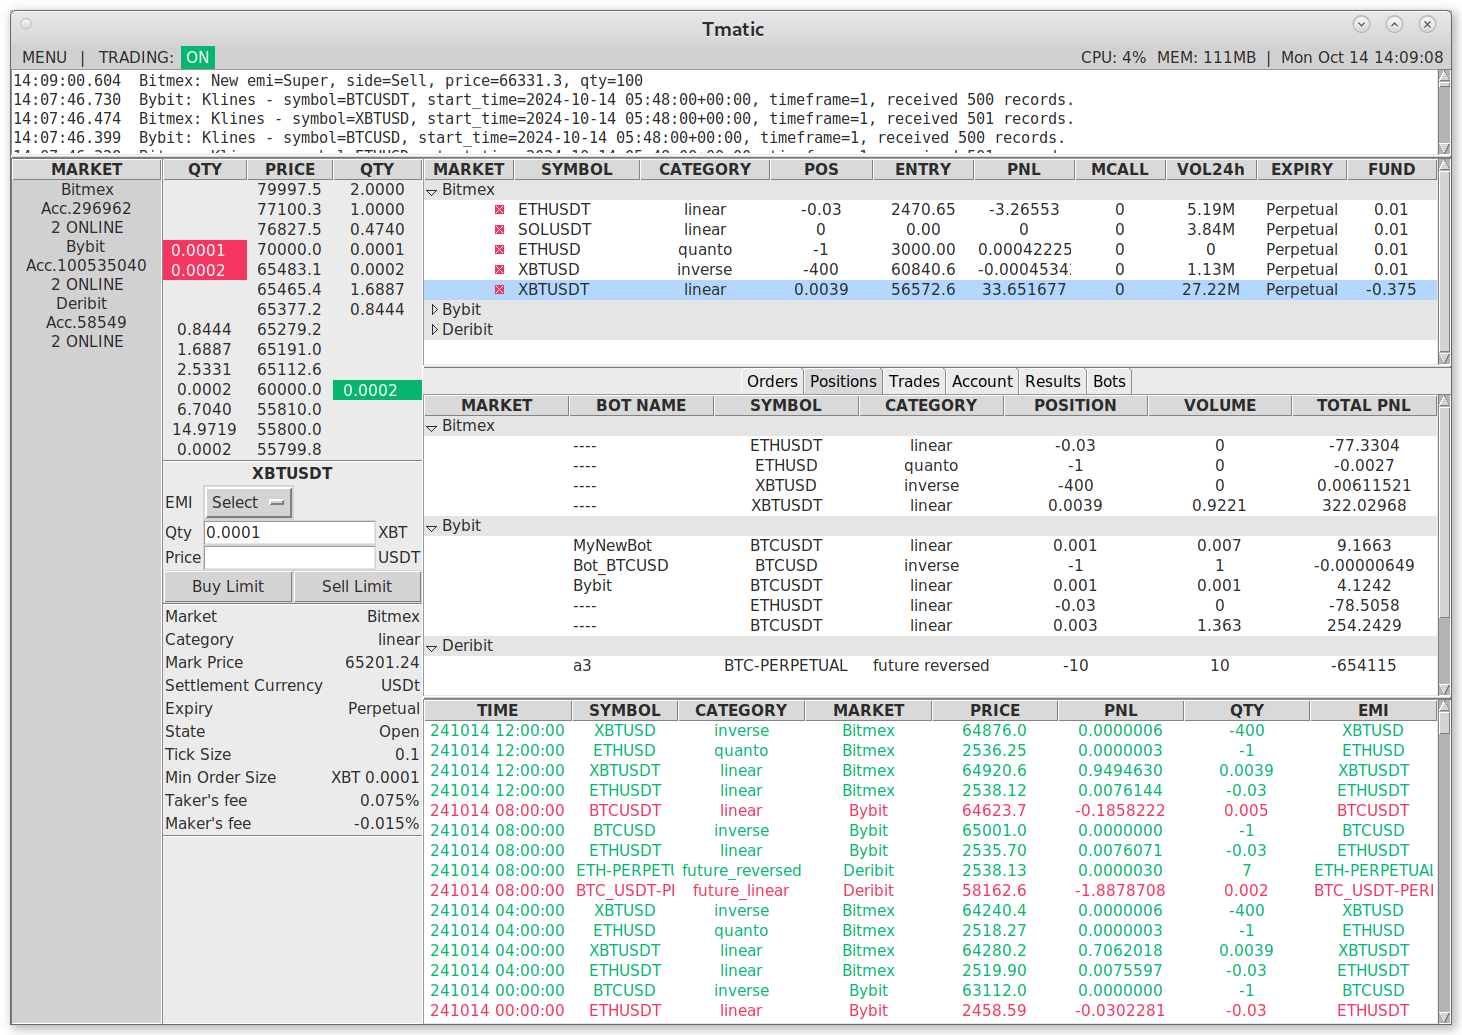This screenshot has height=1035, width=1462.
Task: Select the BTC_USDT-PI future_linear trade row
Action: (930, 891)
